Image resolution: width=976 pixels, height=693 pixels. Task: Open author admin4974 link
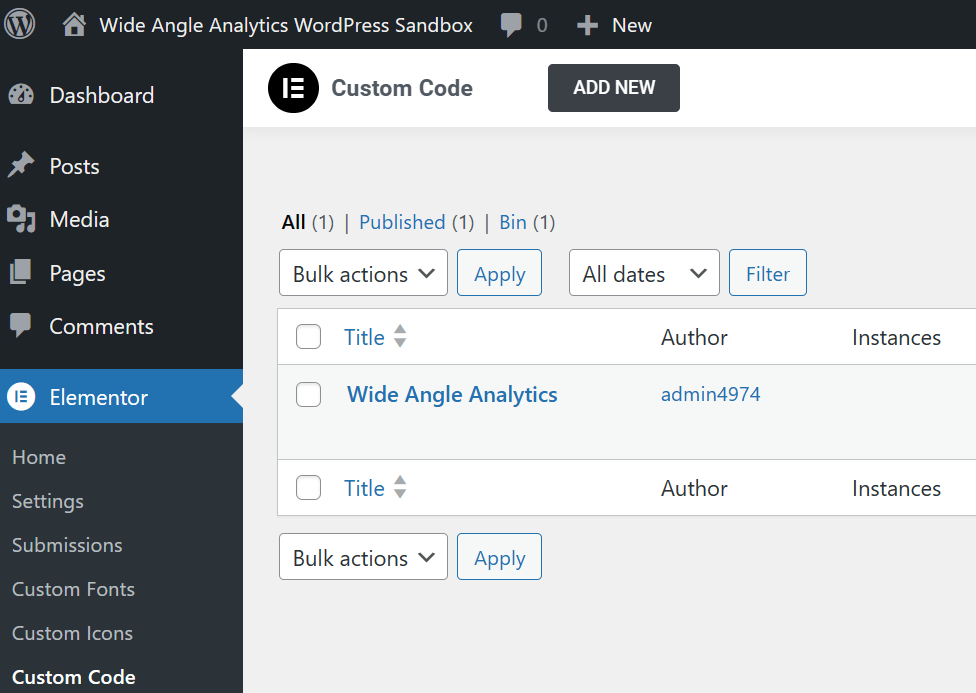click(x=710, y=394)
